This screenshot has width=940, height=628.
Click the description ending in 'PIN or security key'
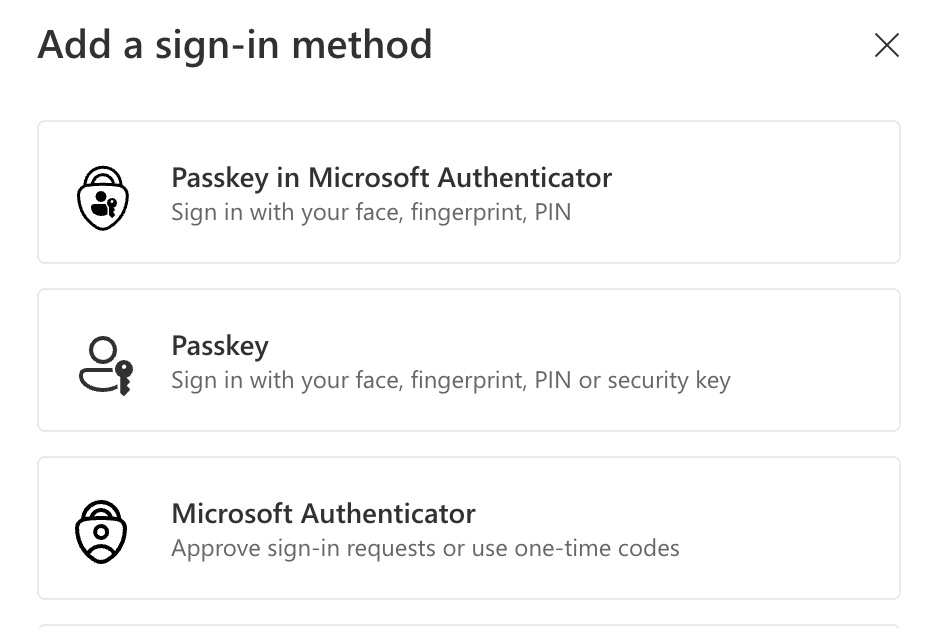[x=451, y=380]
